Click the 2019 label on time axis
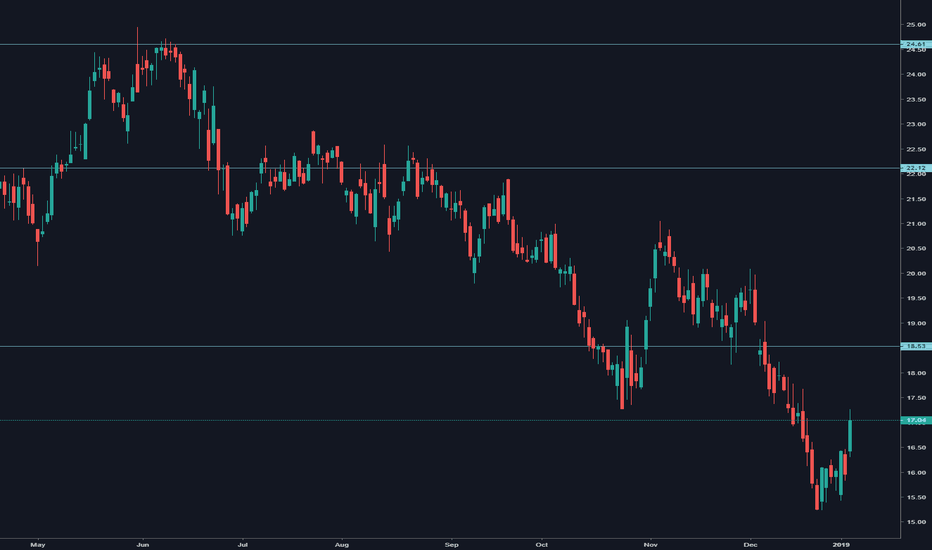 840,544
